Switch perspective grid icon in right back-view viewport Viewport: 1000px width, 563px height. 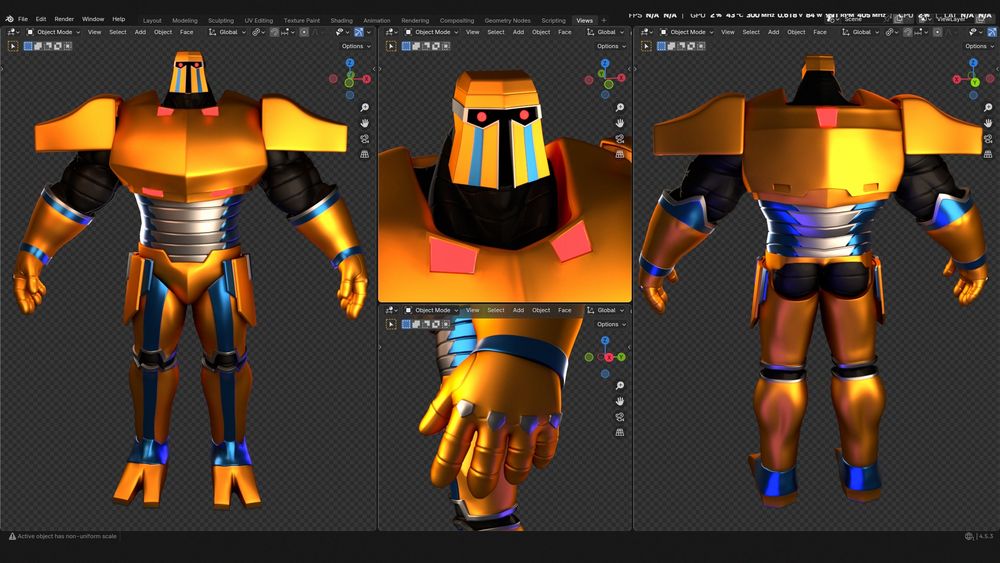[x=988, y=154]
